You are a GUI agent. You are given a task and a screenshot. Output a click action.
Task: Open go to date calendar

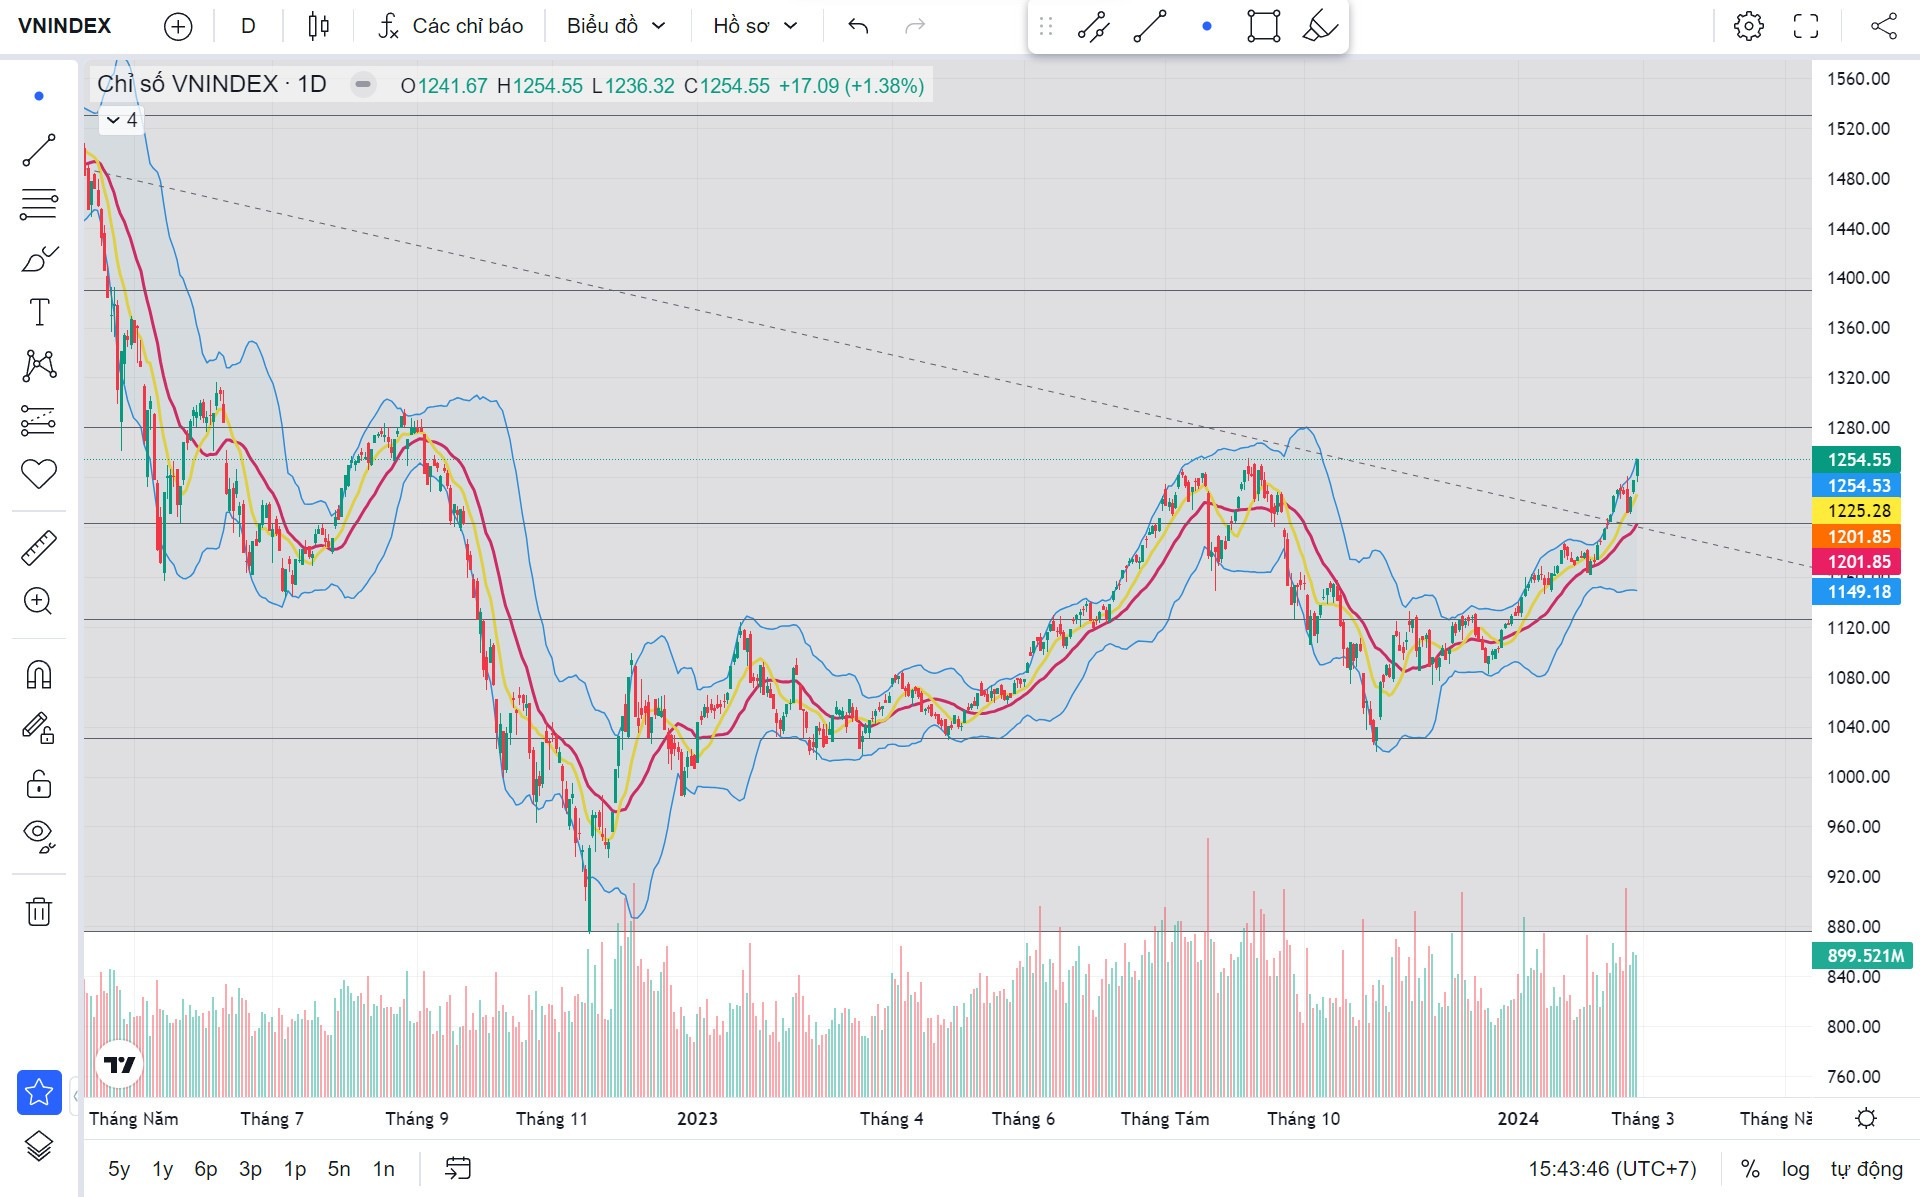coord(458,1168)
